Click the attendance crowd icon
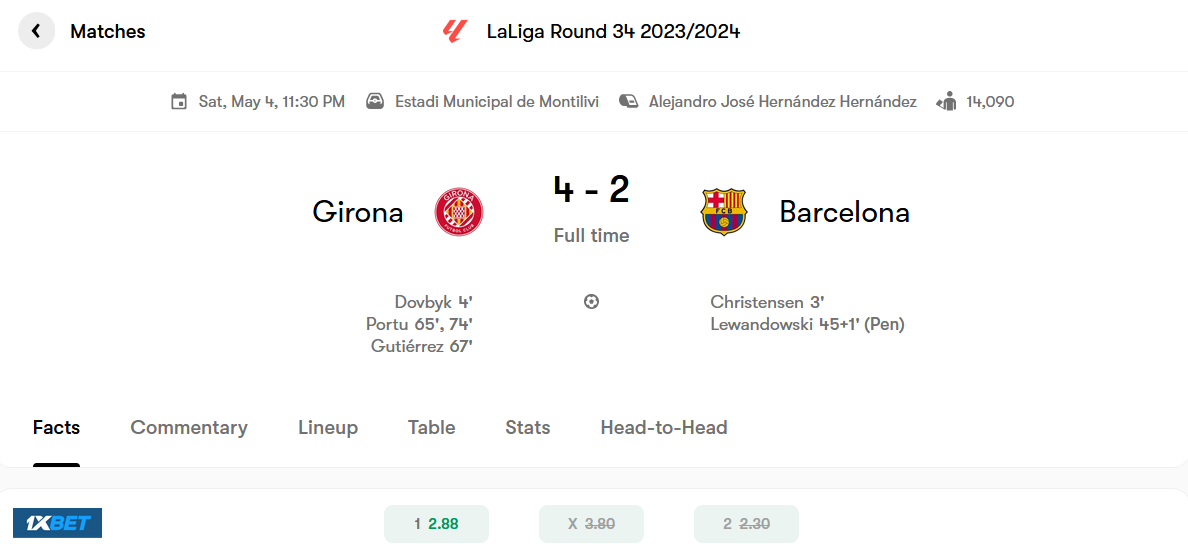 click(947, 102)
